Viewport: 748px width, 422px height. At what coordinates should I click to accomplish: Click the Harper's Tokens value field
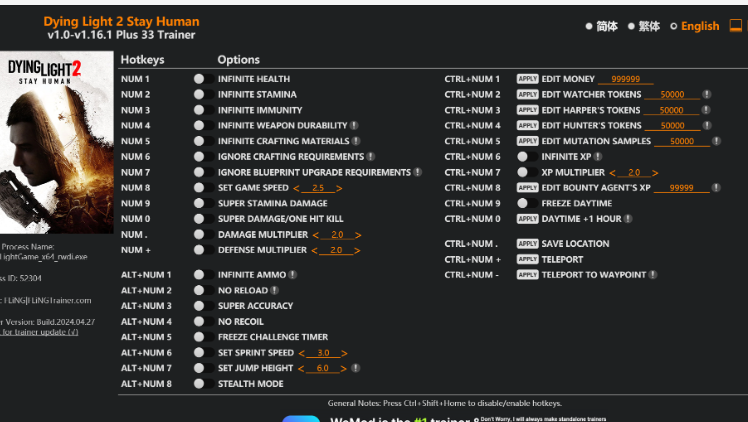(x=671, y=110)
